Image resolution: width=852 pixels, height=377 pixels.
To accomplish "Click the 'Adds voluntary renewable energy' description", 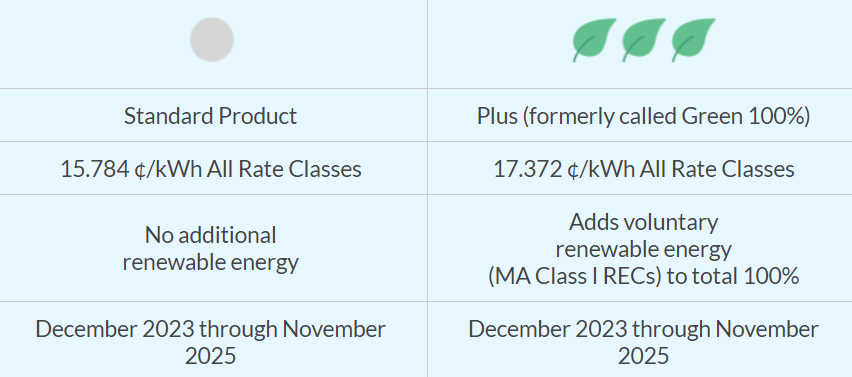I will point(643,235).
